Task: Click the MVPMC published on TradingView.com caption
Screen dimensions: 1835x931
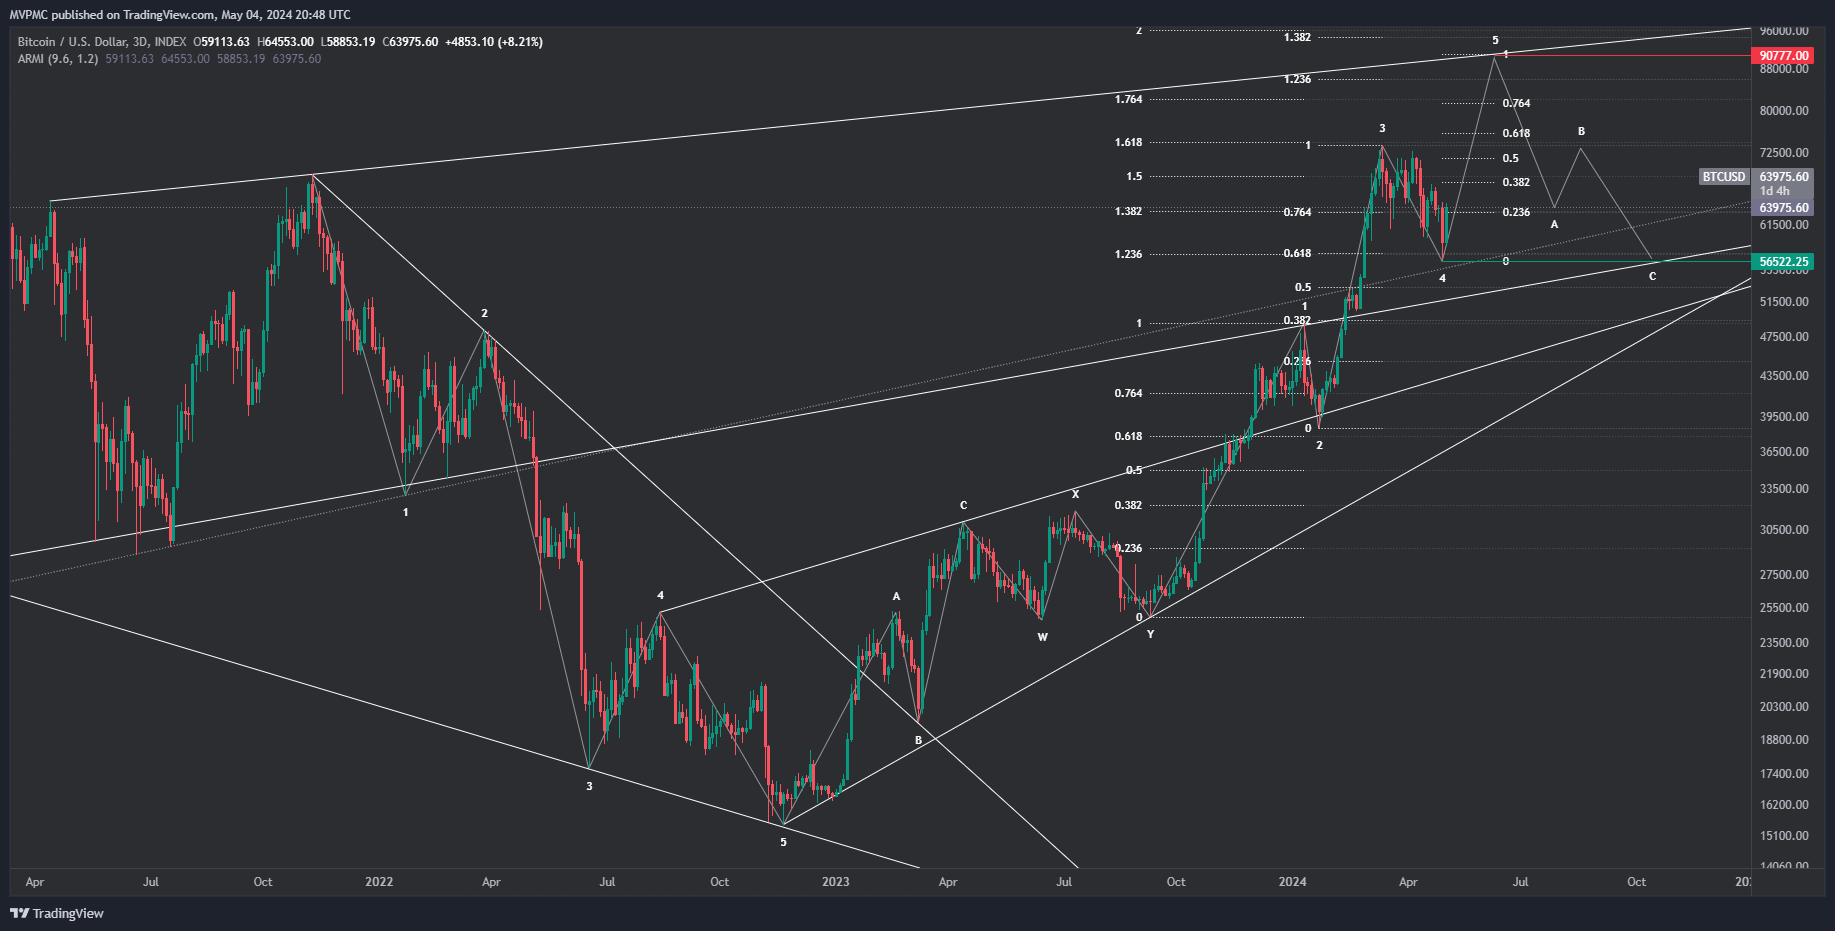Action: [180, 14]
